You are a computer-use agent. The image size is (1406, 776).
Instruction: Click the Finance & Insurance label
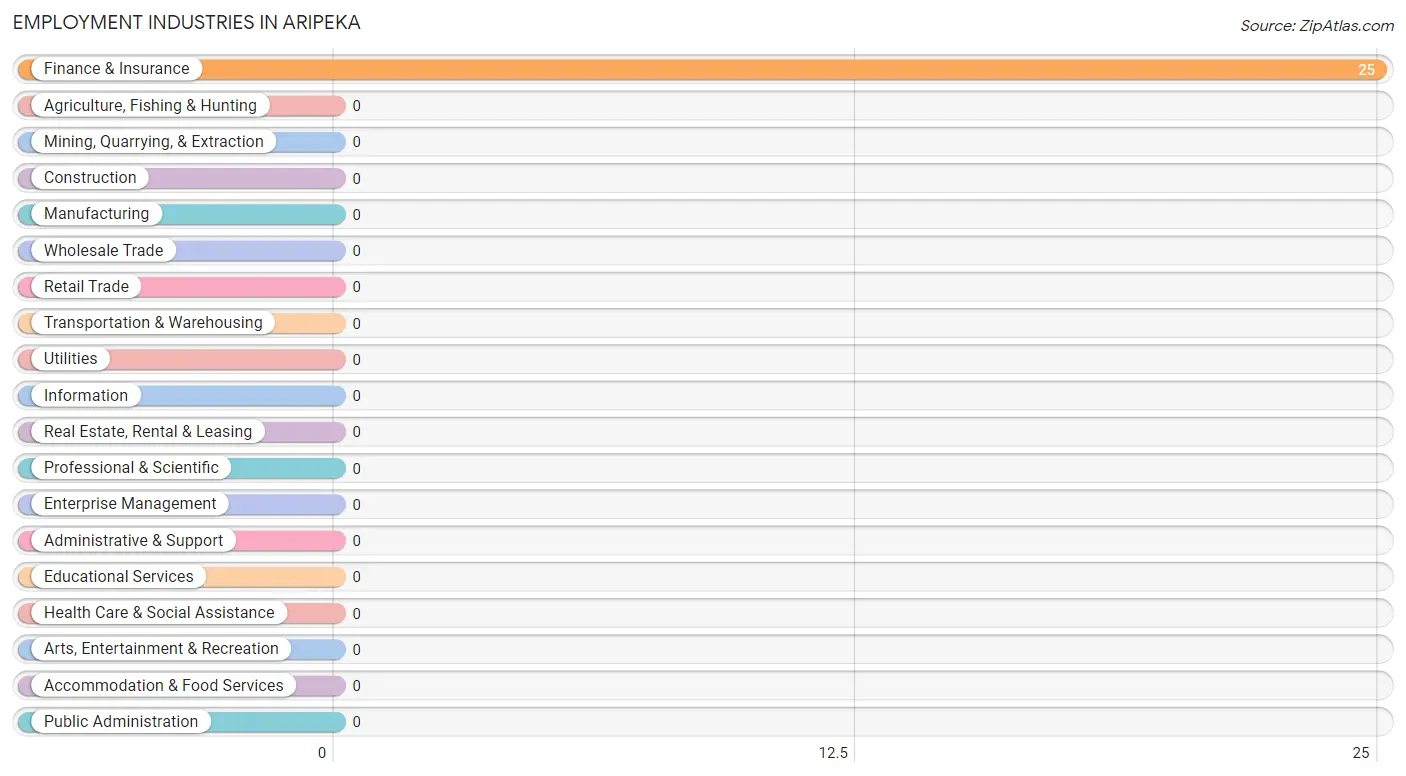tap(116, 69)
